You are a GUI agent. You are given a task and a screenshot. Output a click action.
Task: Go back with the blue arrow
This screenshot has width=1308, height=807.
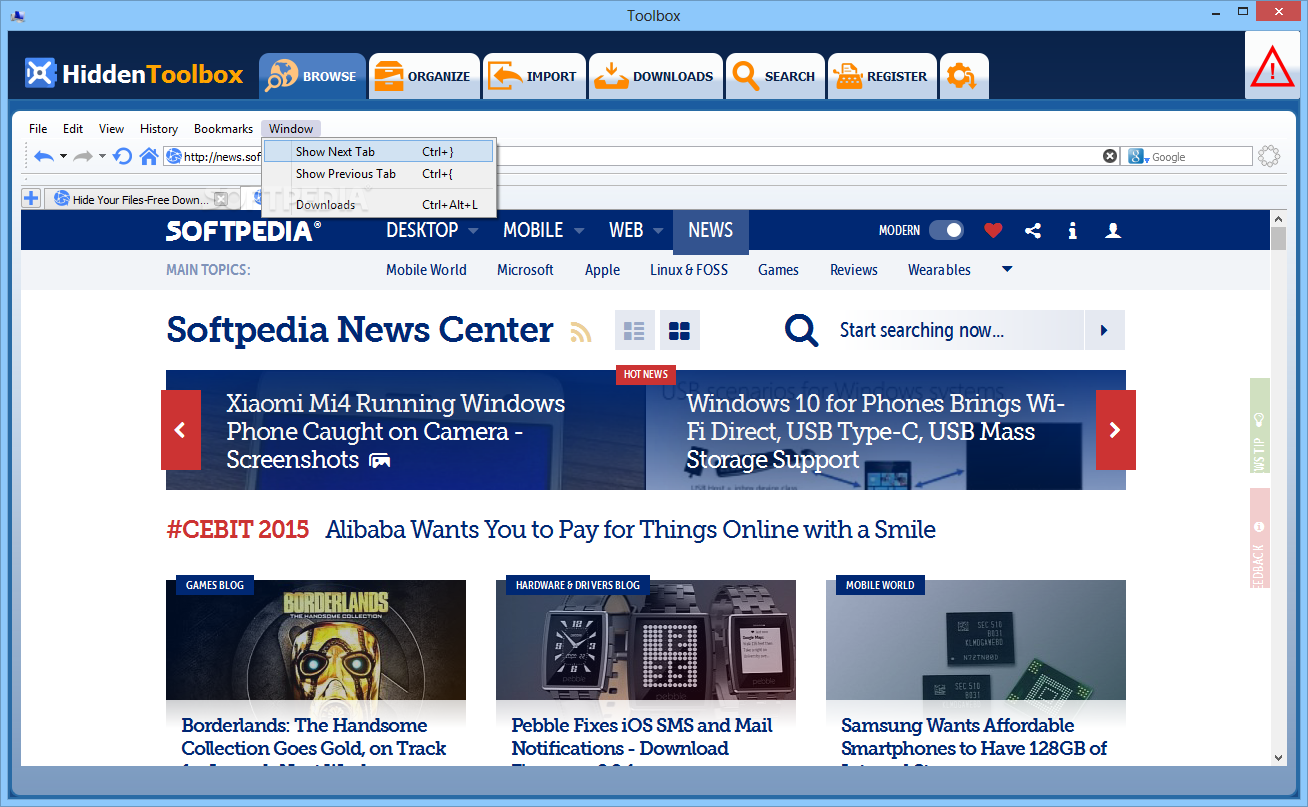(44, 156)
